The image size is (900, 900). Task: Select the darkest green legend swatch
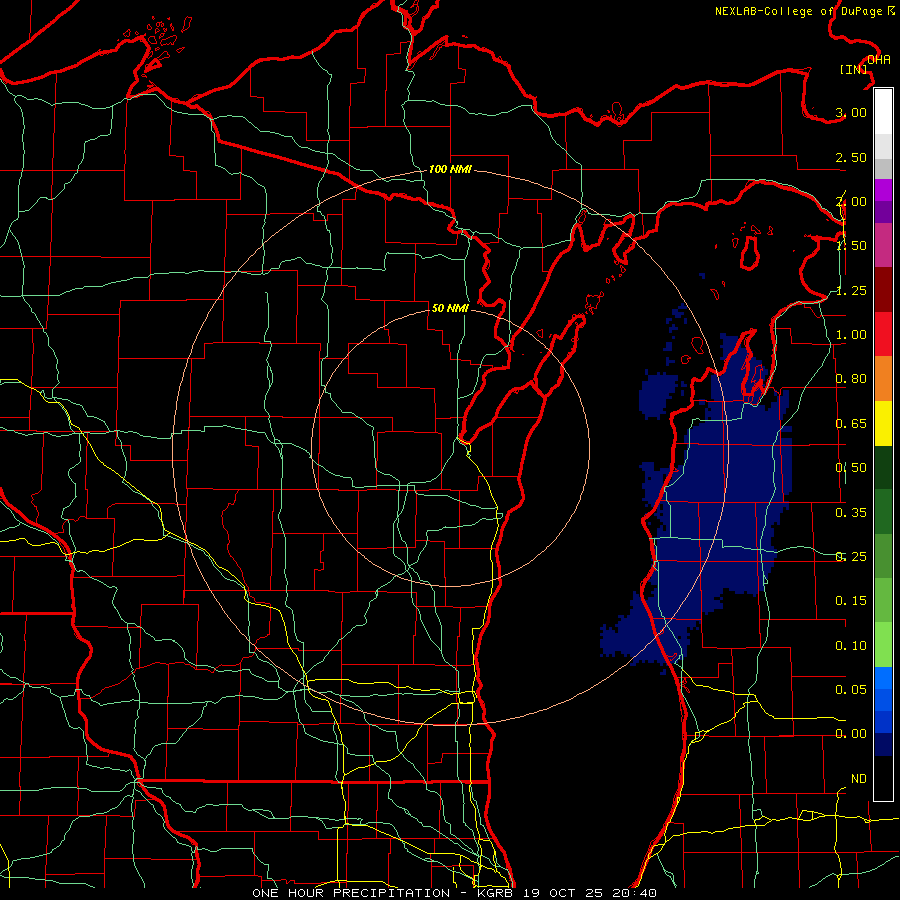click(x=883, y=467)
